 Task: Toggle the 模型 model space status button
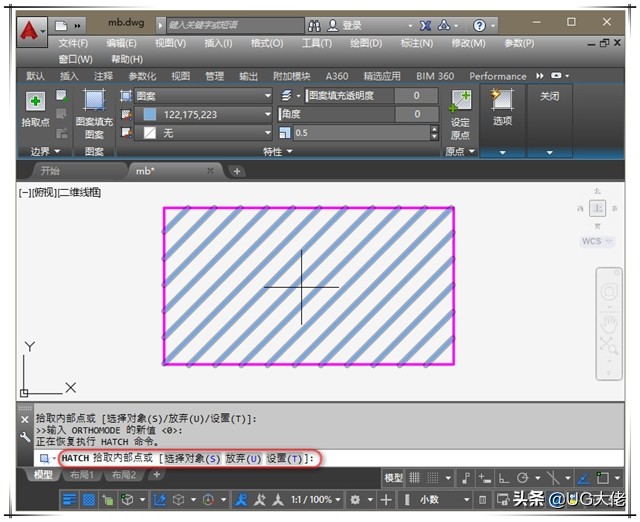tap(394, 479)
